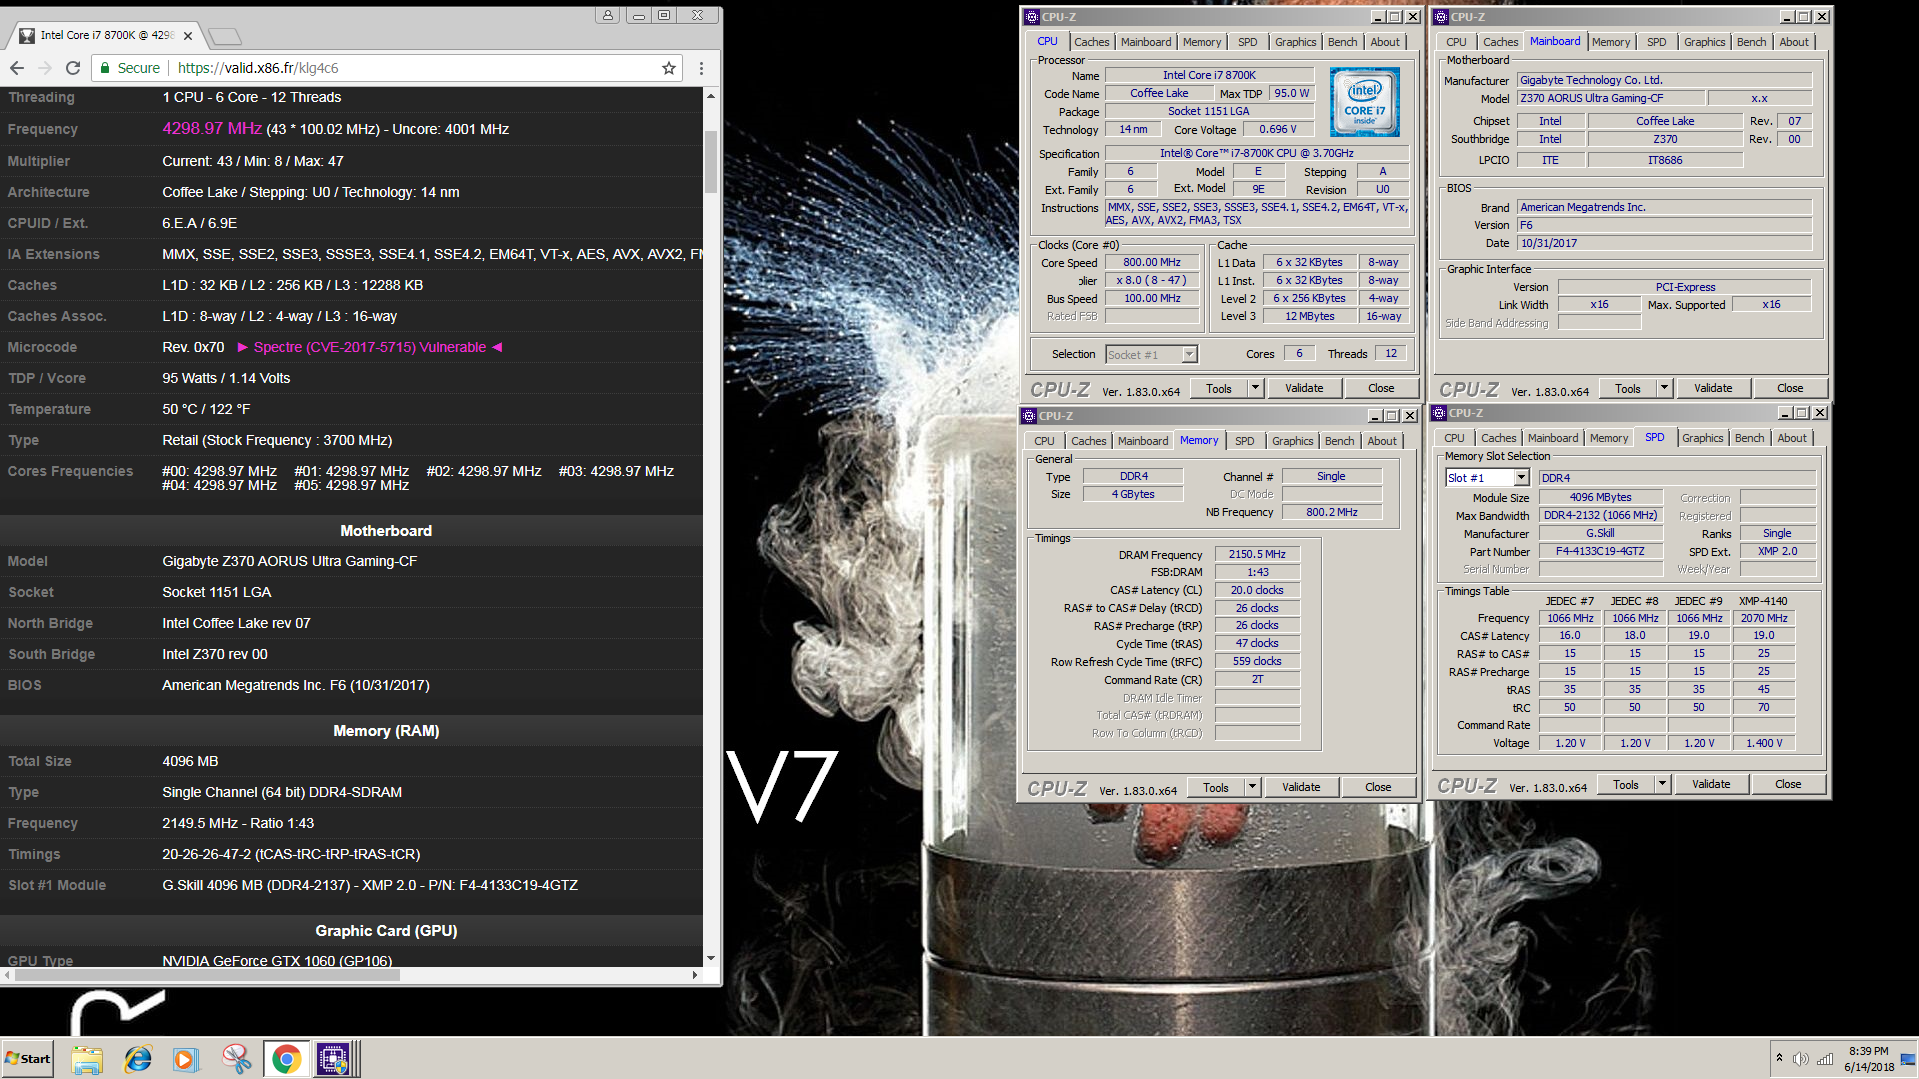Click the Show desktop button
The width and height of the screenshot is (1919, 1079).
(1910, 1059)
